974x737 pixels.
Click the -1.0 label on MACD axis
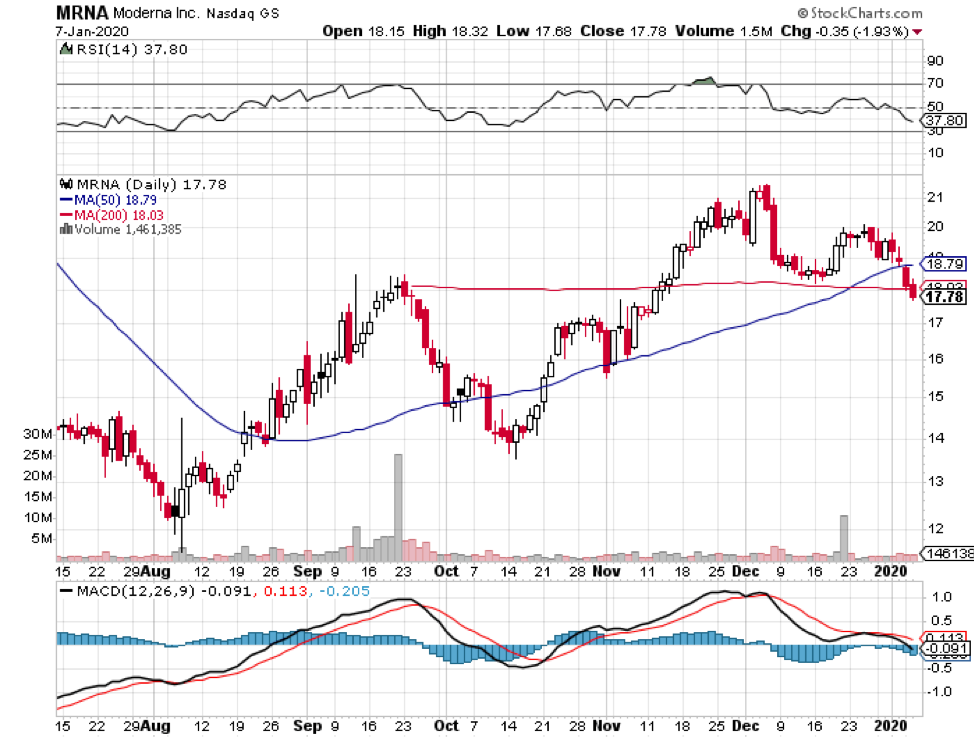tap(939, 692)
